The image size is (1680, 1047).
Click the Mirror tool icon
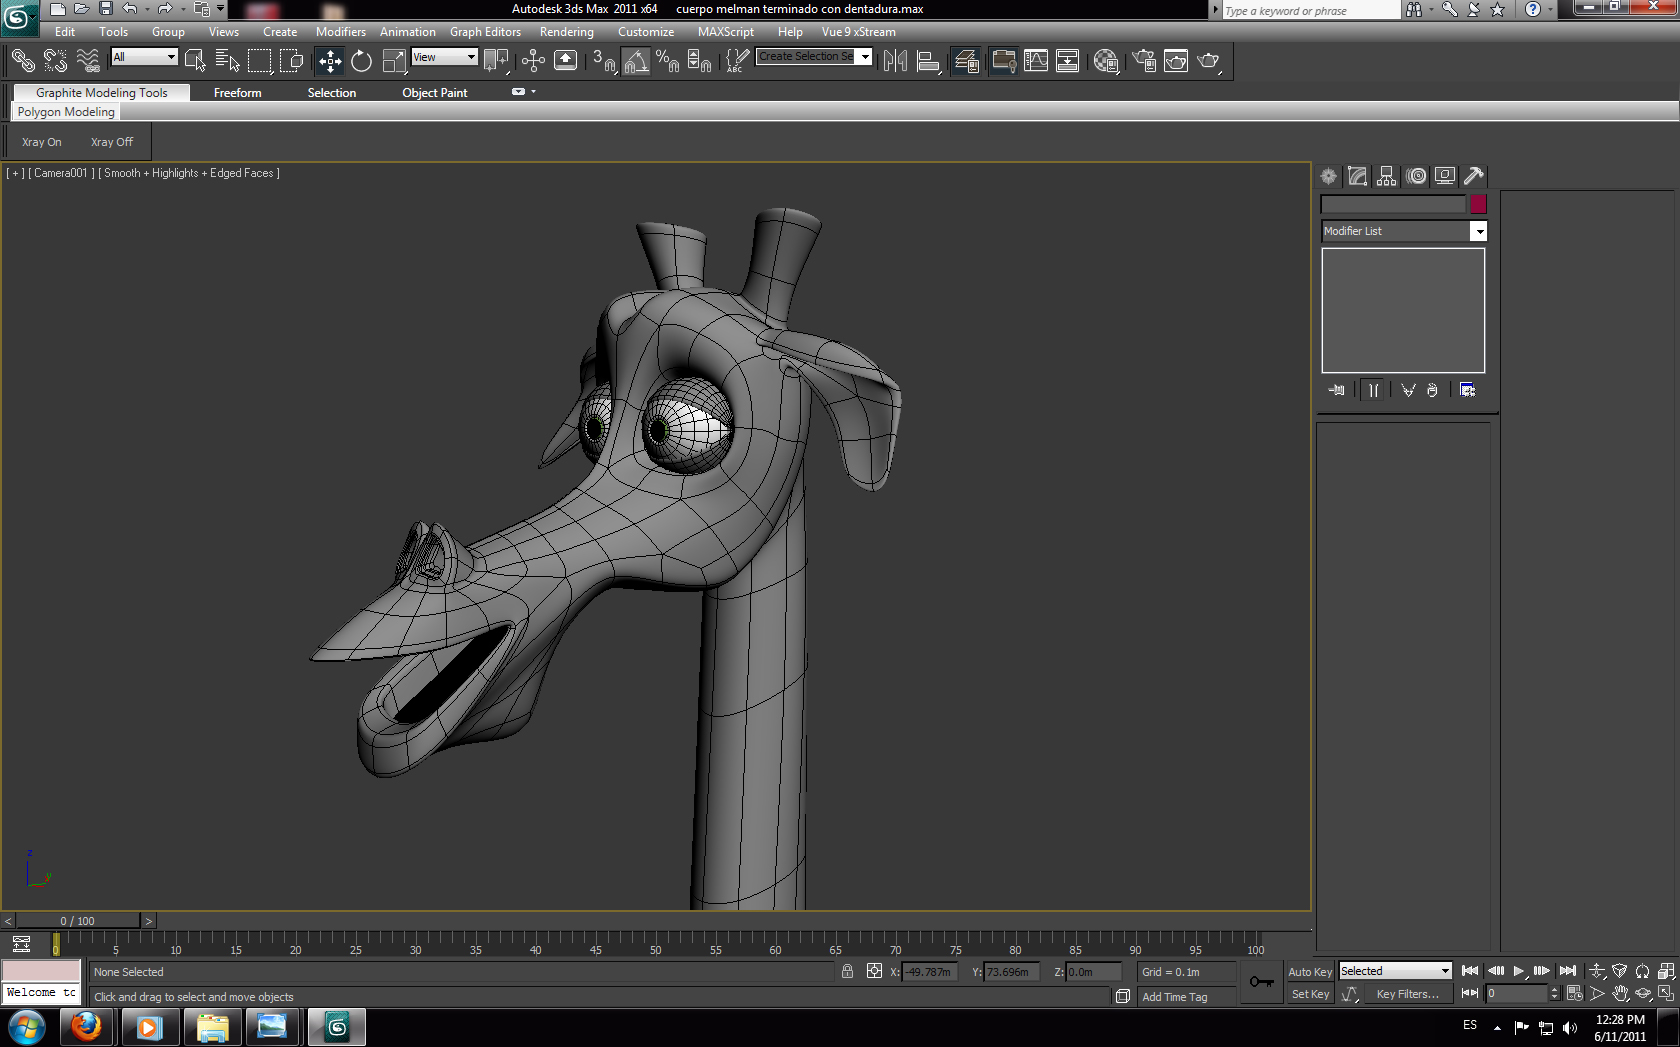coord(895,61)
